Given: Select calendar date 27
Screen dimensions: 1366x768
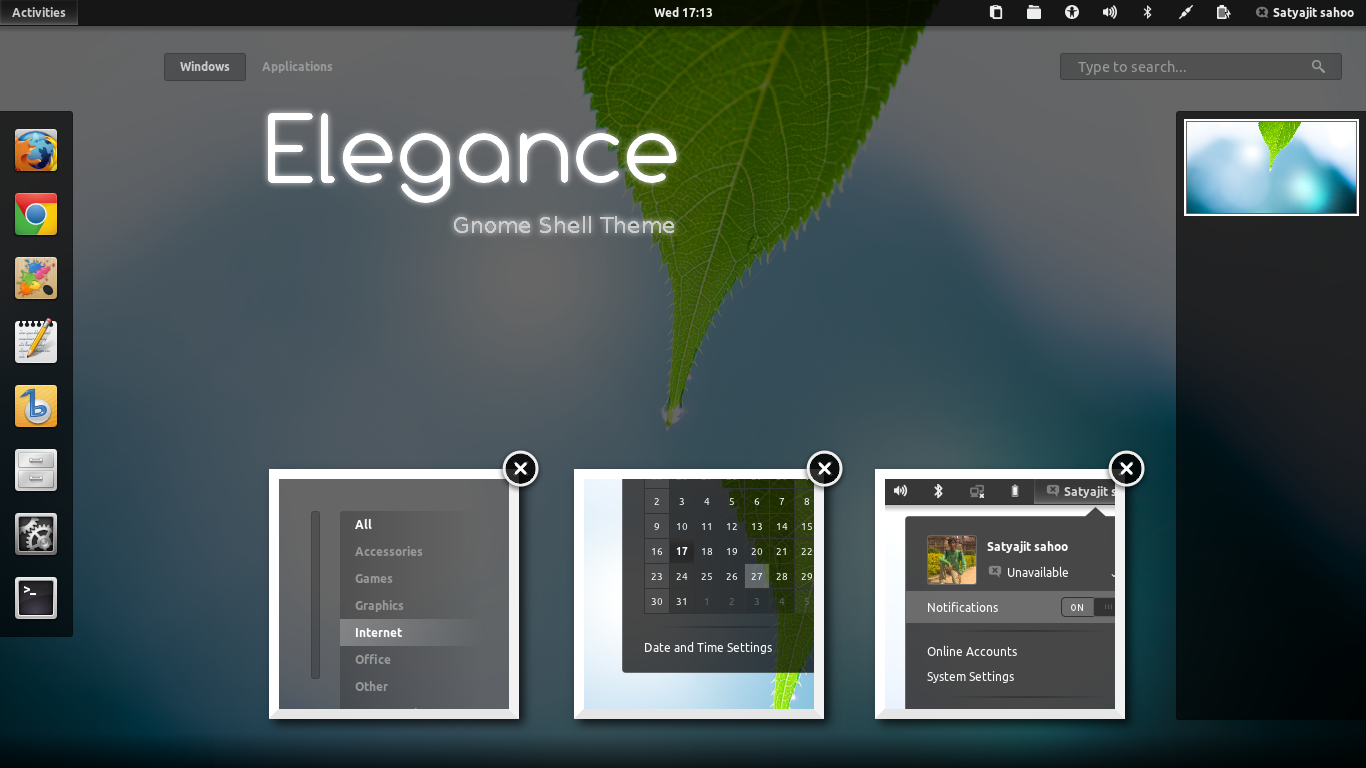Looking at the screenshot, I should (x=757, y=576).
